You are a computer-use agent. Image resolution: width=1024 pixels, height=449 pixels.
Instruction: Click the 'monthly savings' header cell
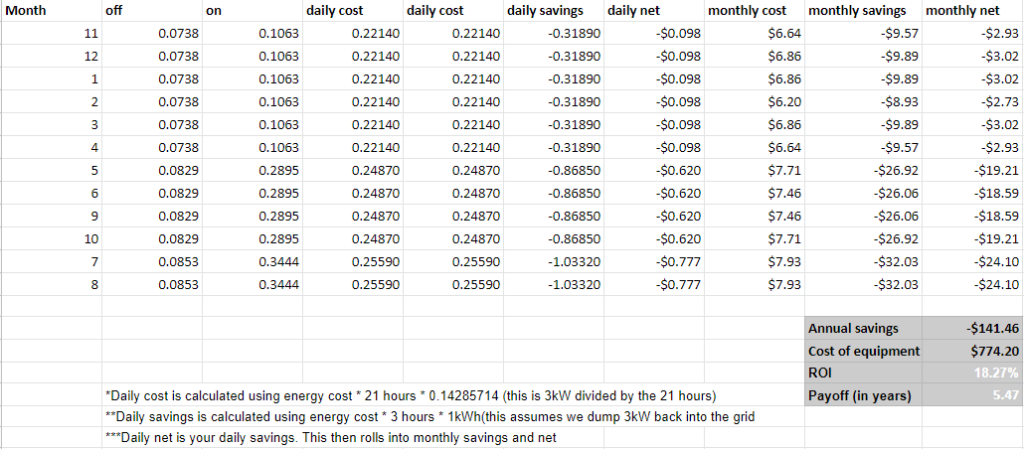pyautogui.click(x=862, y=11)
